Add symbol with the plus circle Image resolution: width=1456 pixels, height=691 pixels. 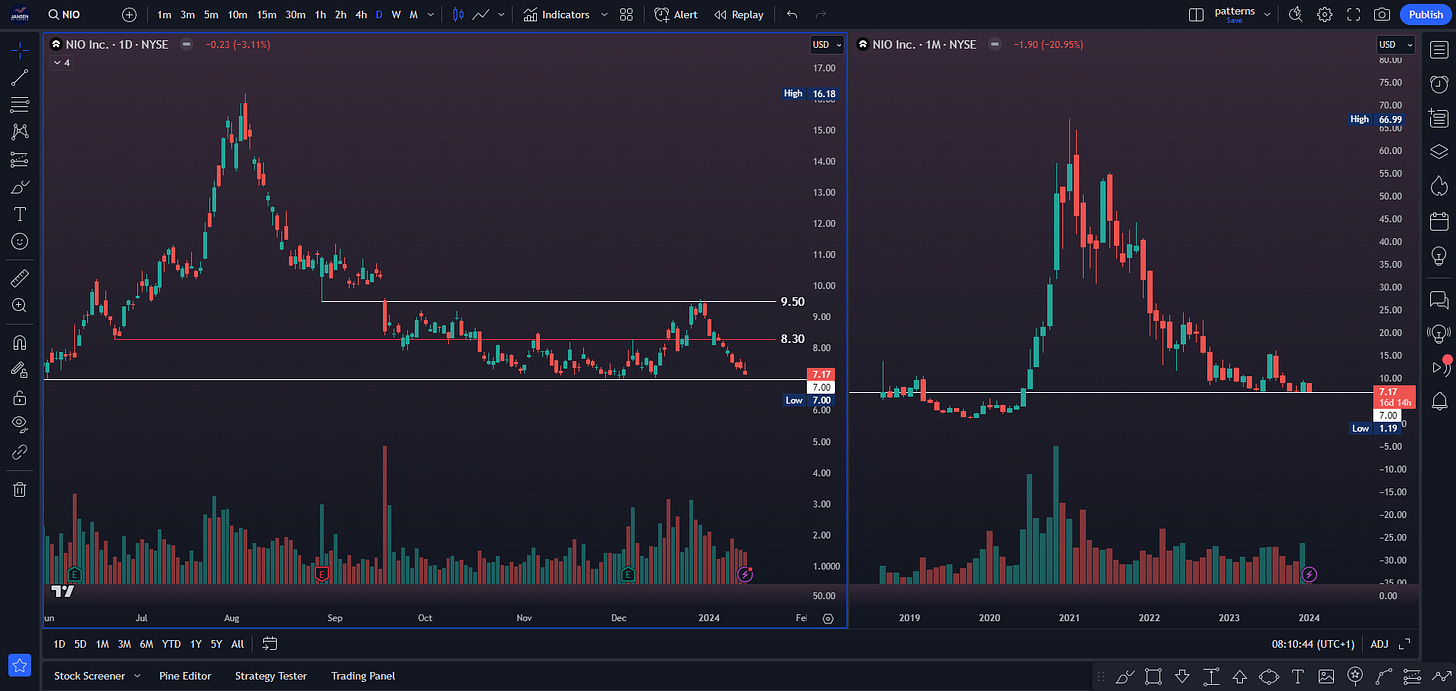(x=129, y=14)
